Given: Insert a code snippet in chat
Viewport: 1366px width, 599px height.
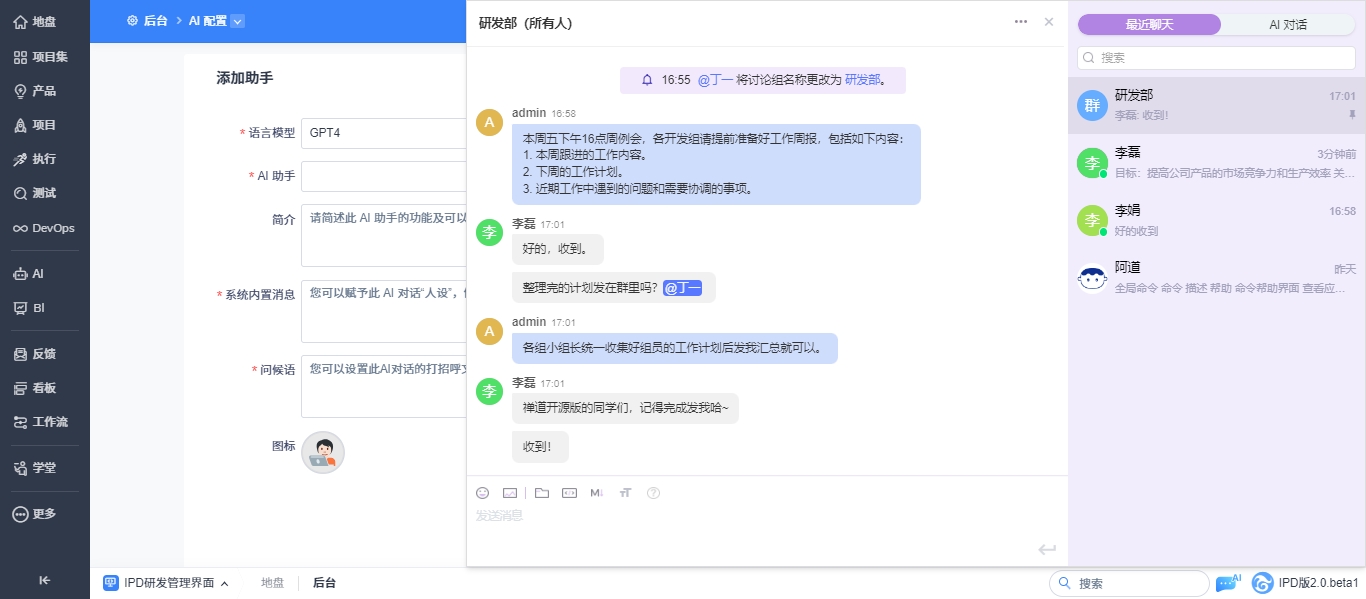Looking at the screenshot, I should click(x=570, y=493).
